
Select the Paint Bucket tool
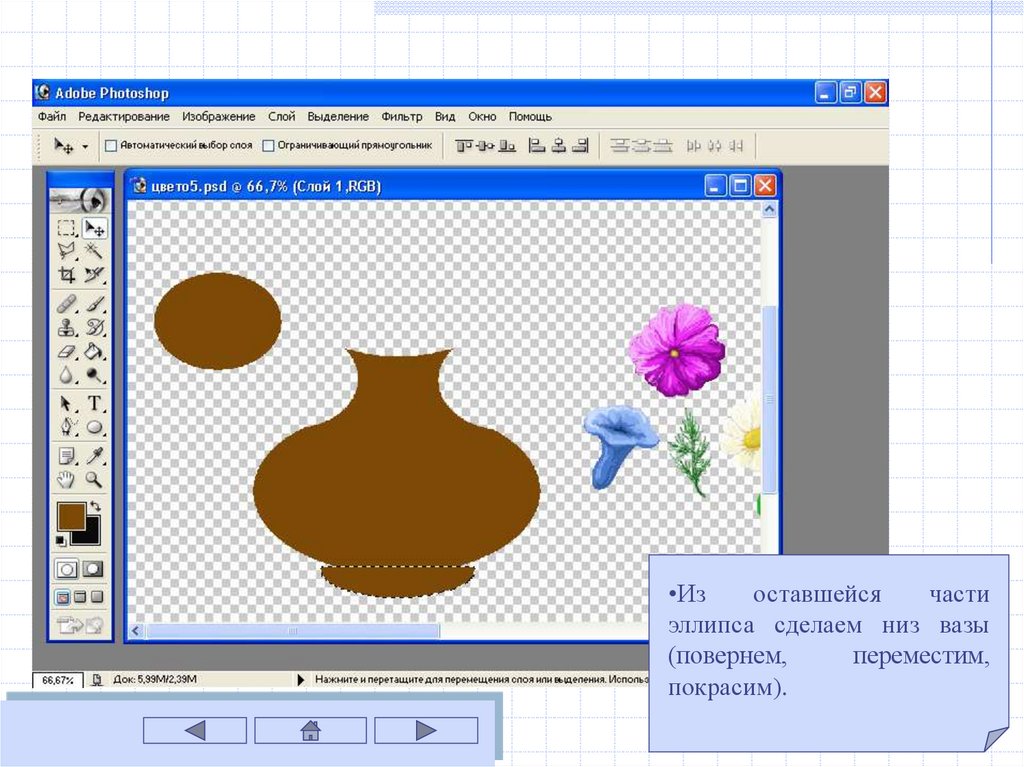tap(94, 351)
